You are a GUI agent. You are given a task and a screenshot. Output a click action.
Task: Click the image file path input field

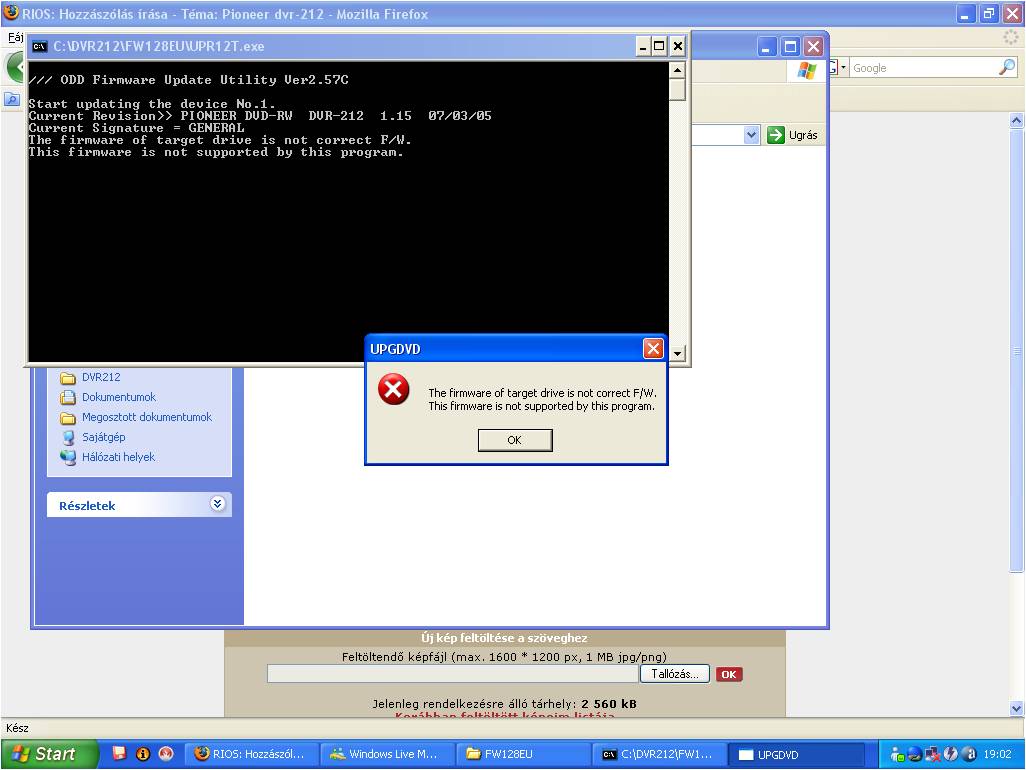(x=452, y=674)
